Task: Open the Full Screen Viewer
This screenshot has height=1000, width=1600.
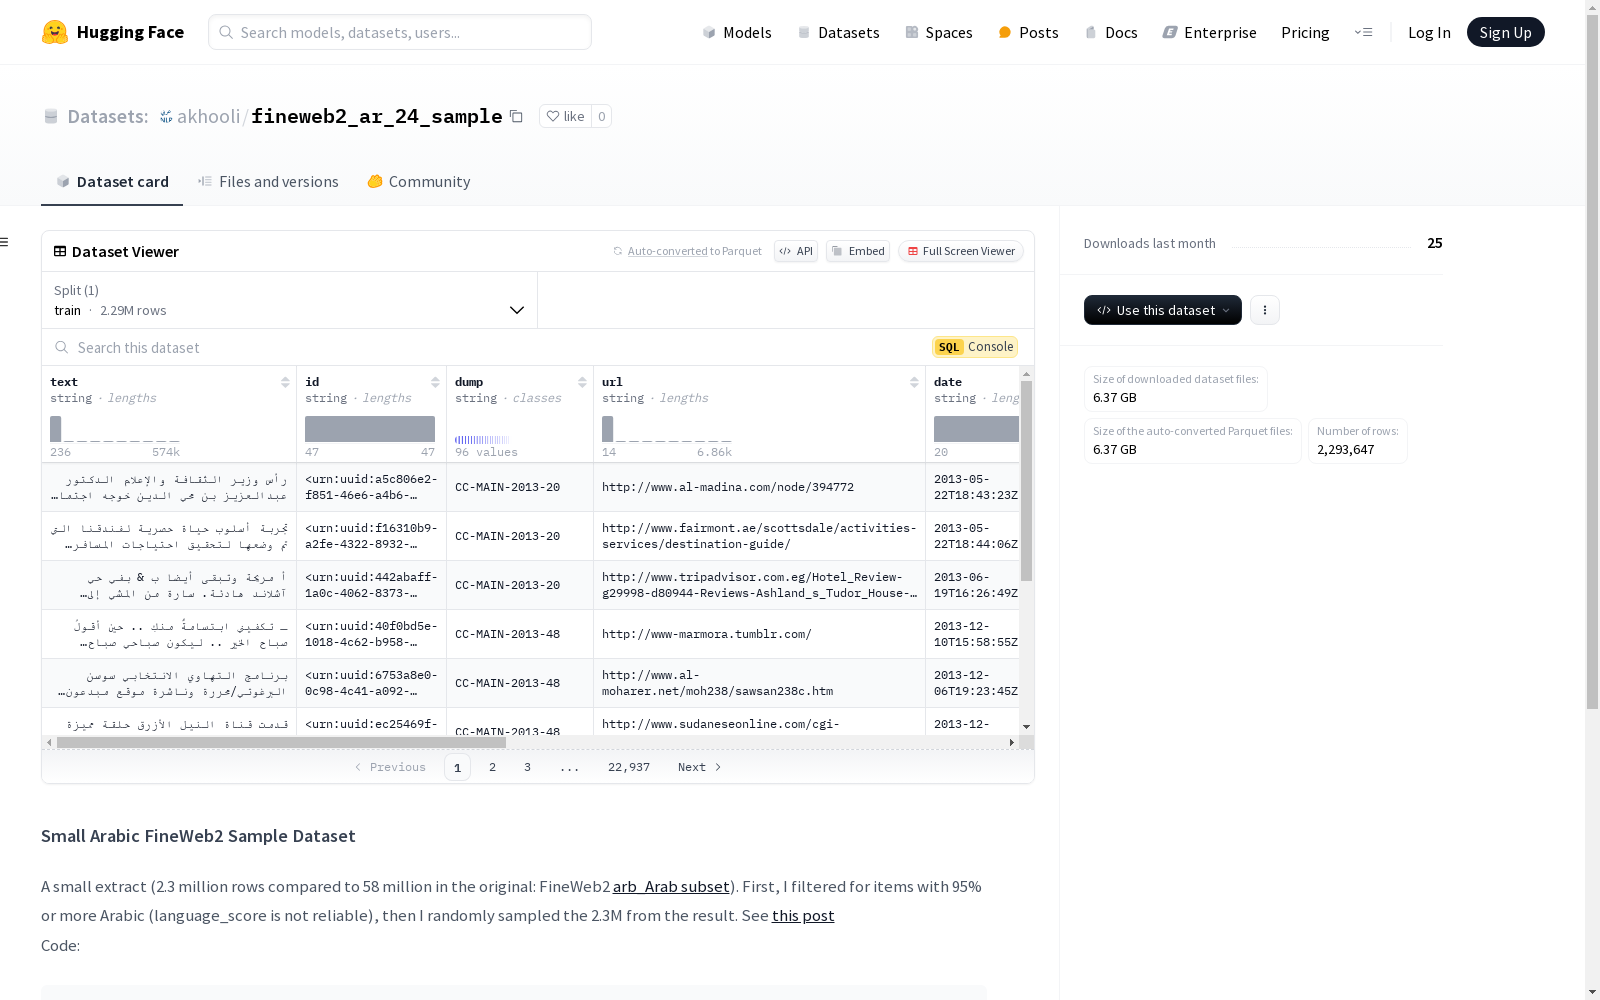Action: (961, 251)
